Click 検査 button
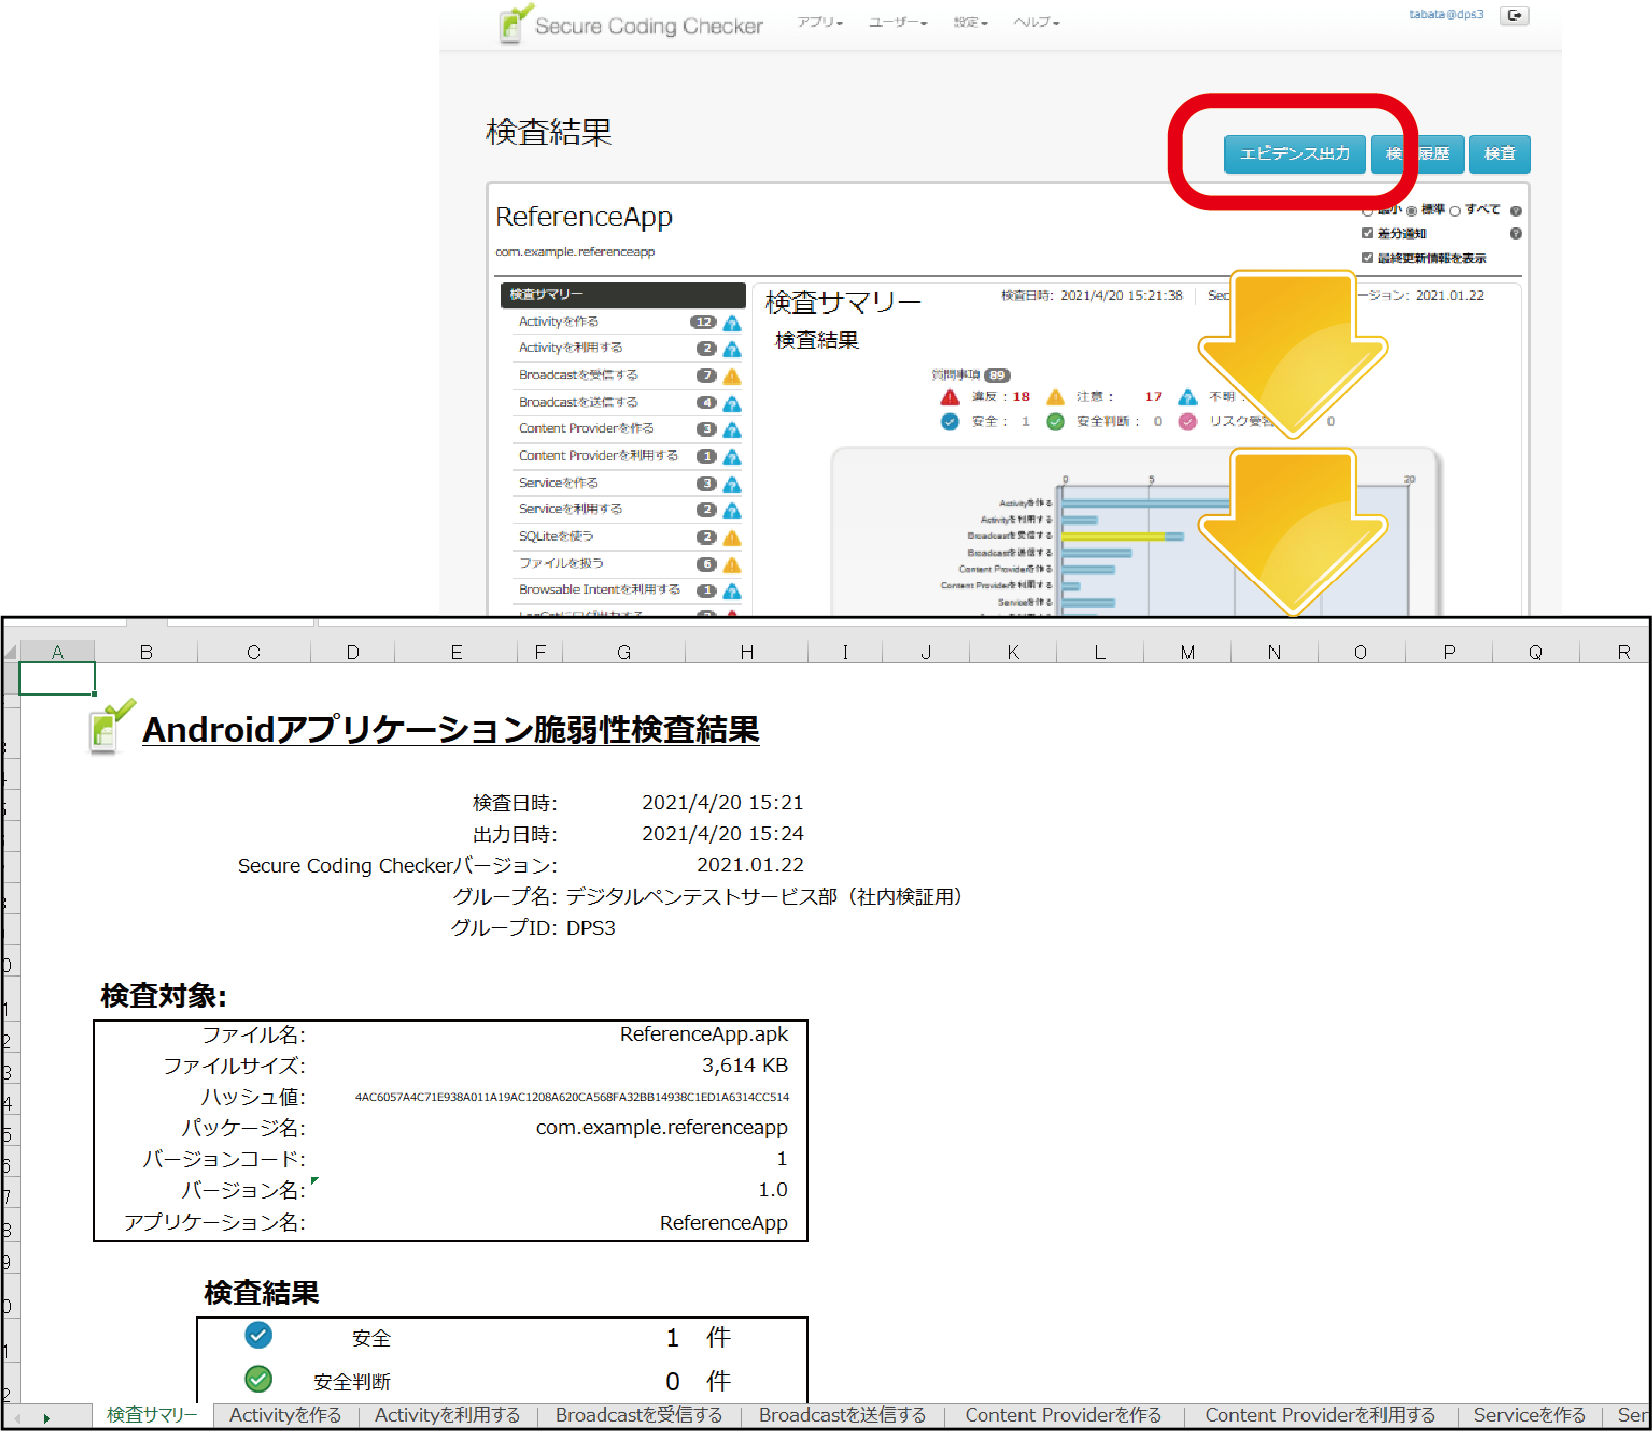Viewport: 1652px width, 1431px height. point(1500,154)
